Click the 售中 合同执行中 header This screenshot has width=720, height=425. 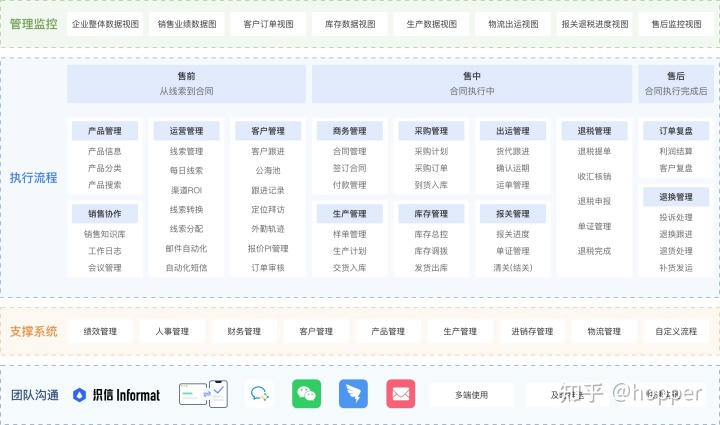[472, 84]
